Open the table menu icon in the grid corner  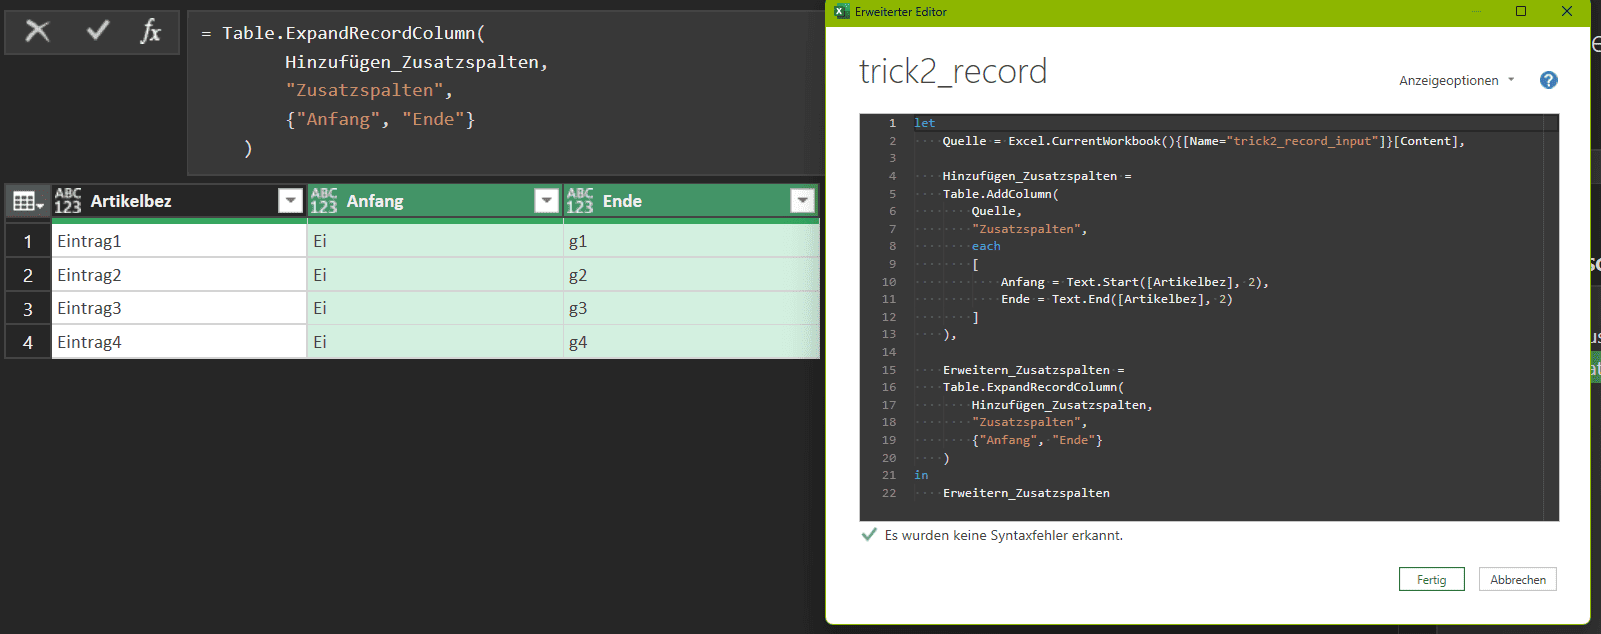[27, 201]
